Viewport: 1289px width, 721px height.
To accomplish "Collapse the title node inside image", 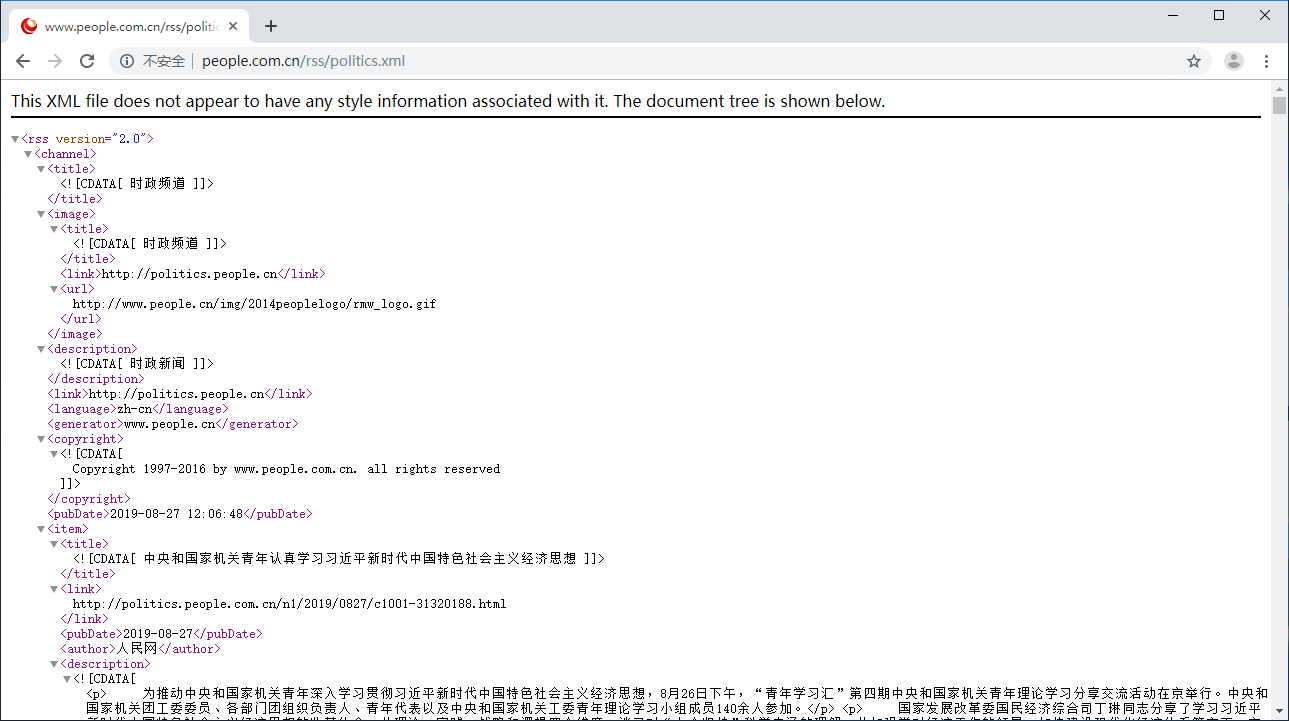I will click(54, 229).
